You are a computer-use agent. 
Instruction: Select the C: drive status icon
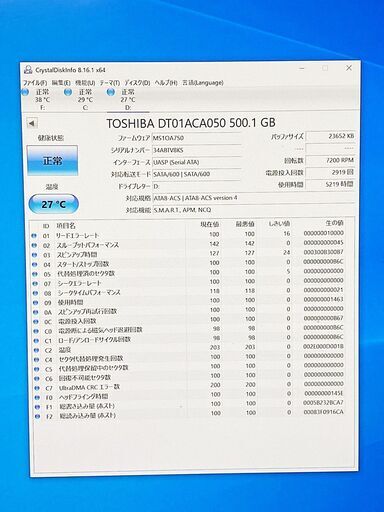point(68,92)
